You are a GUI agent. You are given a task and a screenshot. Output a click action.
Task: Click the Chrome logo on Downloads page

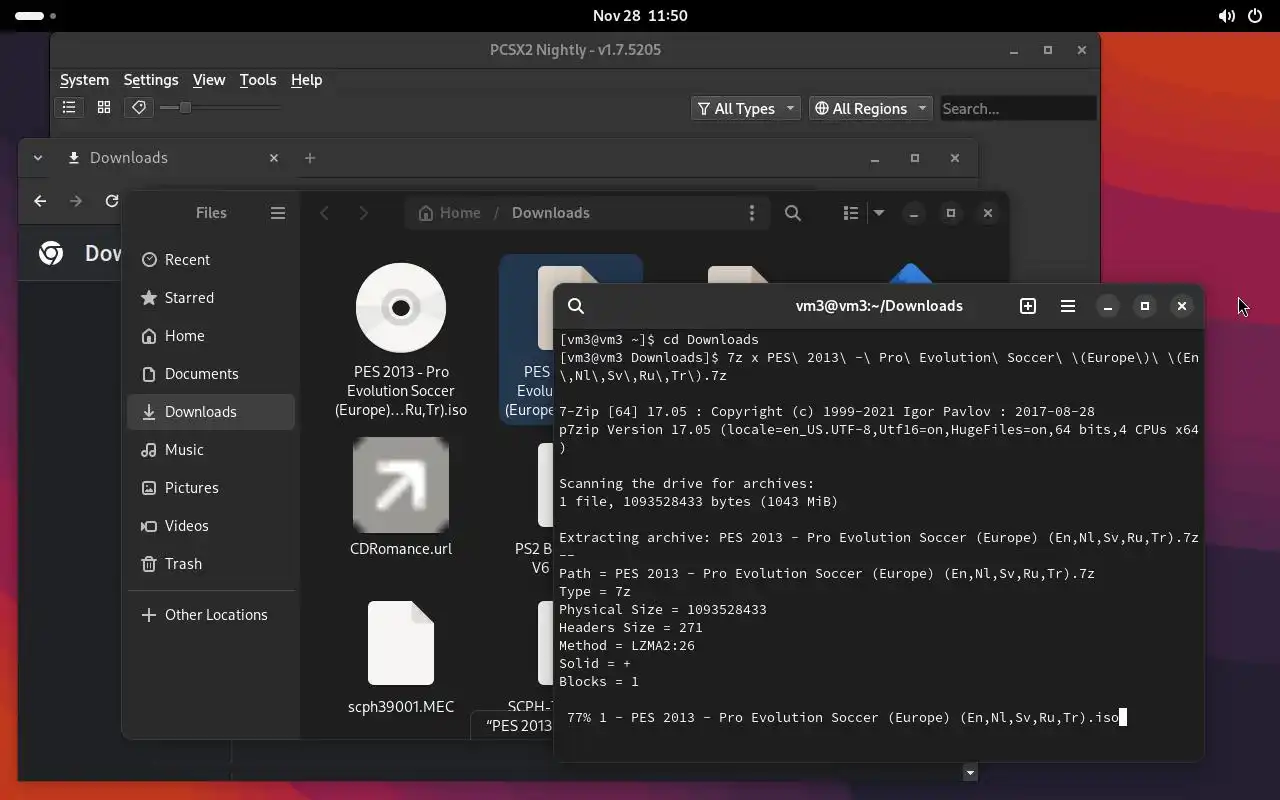coord(51,253)
